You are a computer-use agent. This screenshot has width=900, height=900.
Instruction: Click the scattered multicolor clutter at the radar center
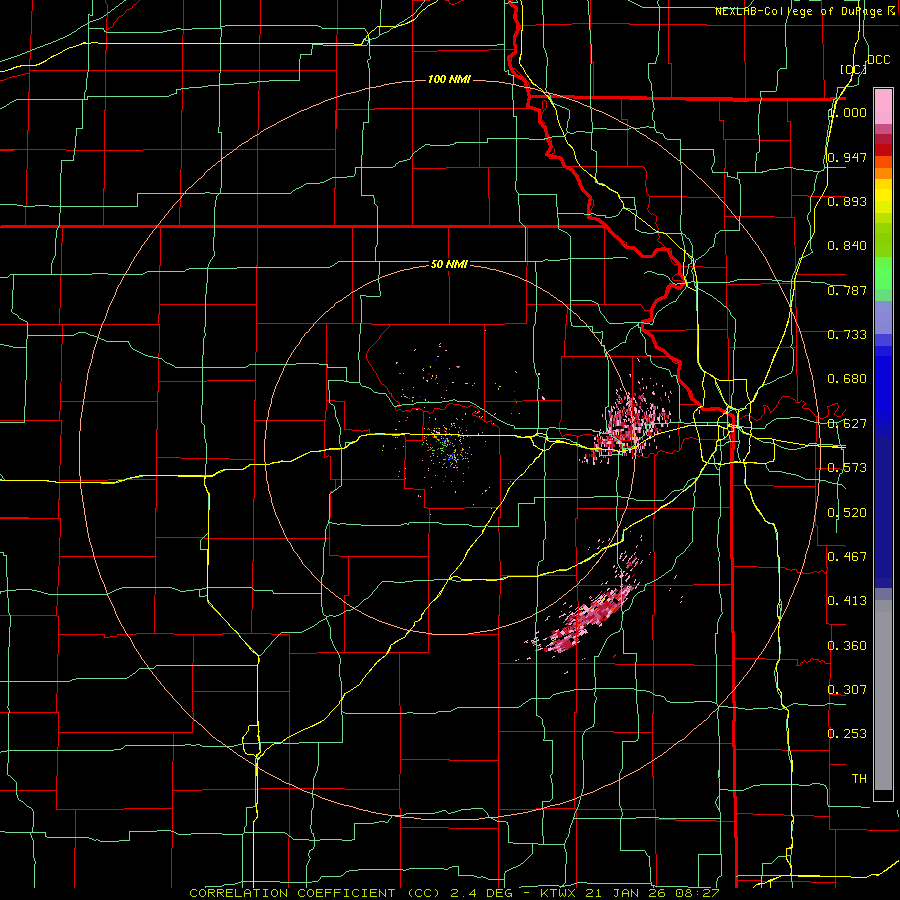(448, 445)
